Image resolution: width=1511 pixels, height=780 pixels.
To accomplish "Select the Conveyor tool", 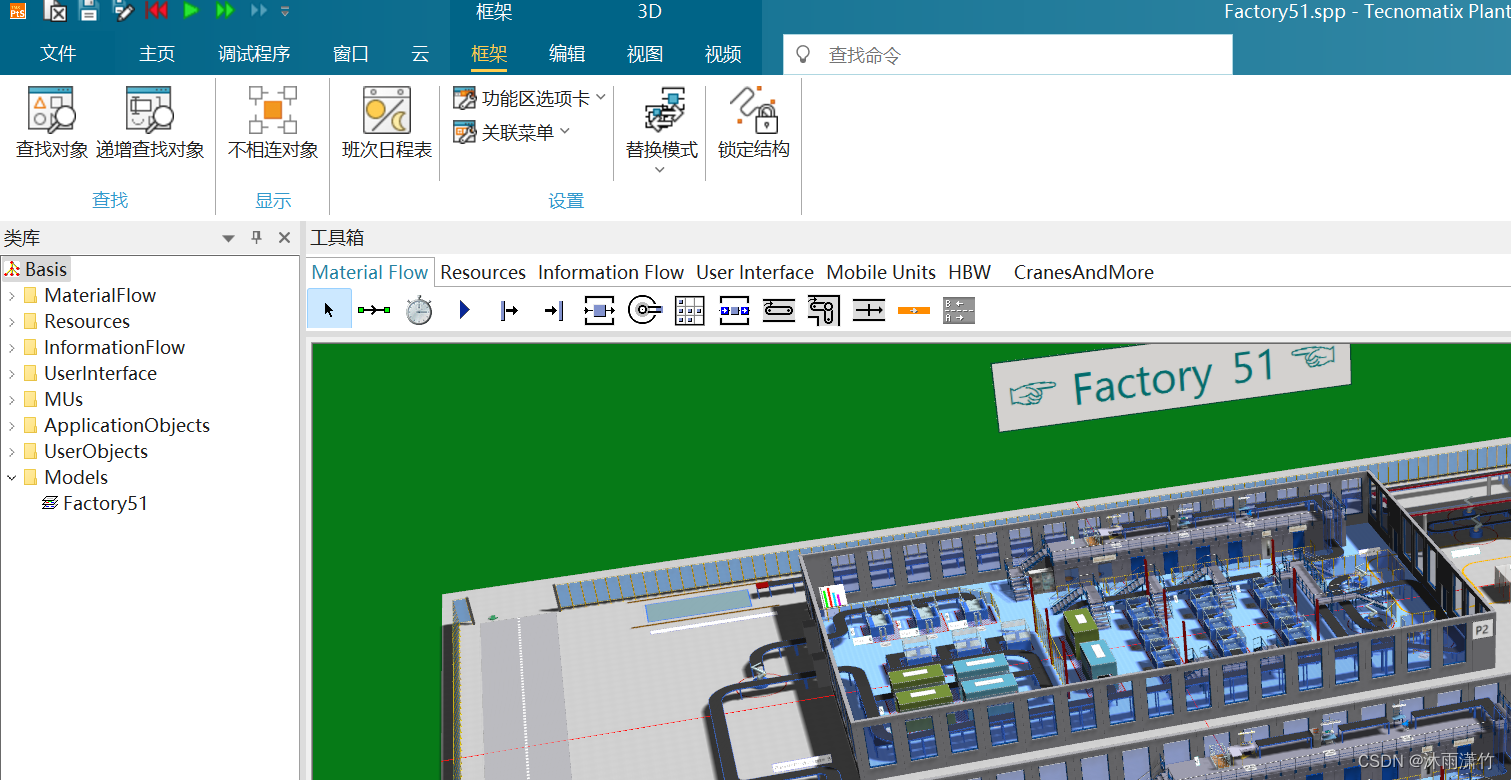I will pos(779,310).
